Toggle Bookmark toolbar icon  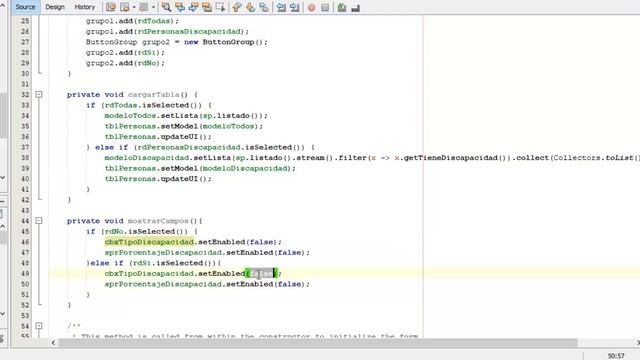tap(264, 7)
